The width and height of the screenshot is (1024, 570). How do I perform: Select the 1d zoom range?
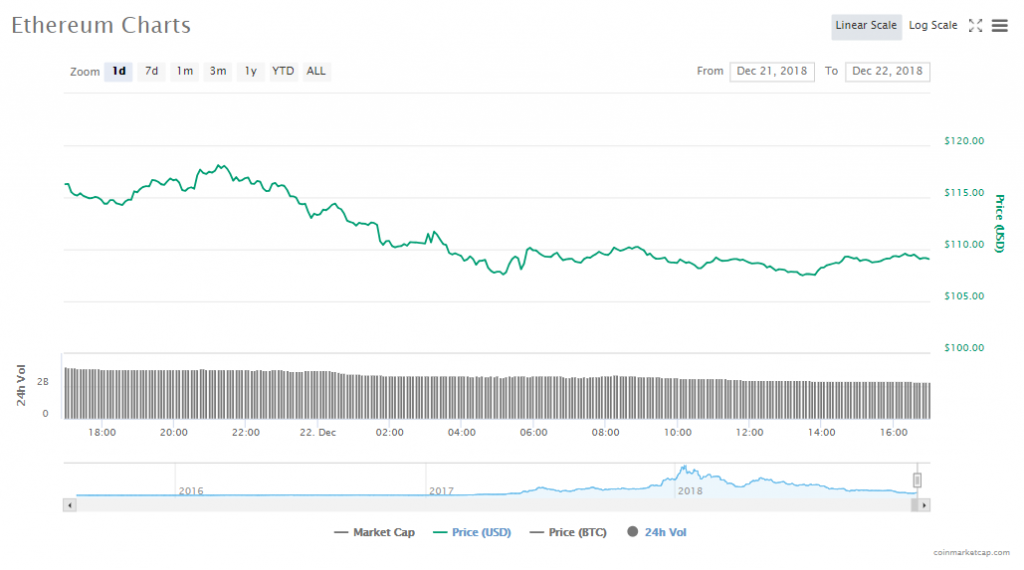pyautogui.click(x=119, y=72)
